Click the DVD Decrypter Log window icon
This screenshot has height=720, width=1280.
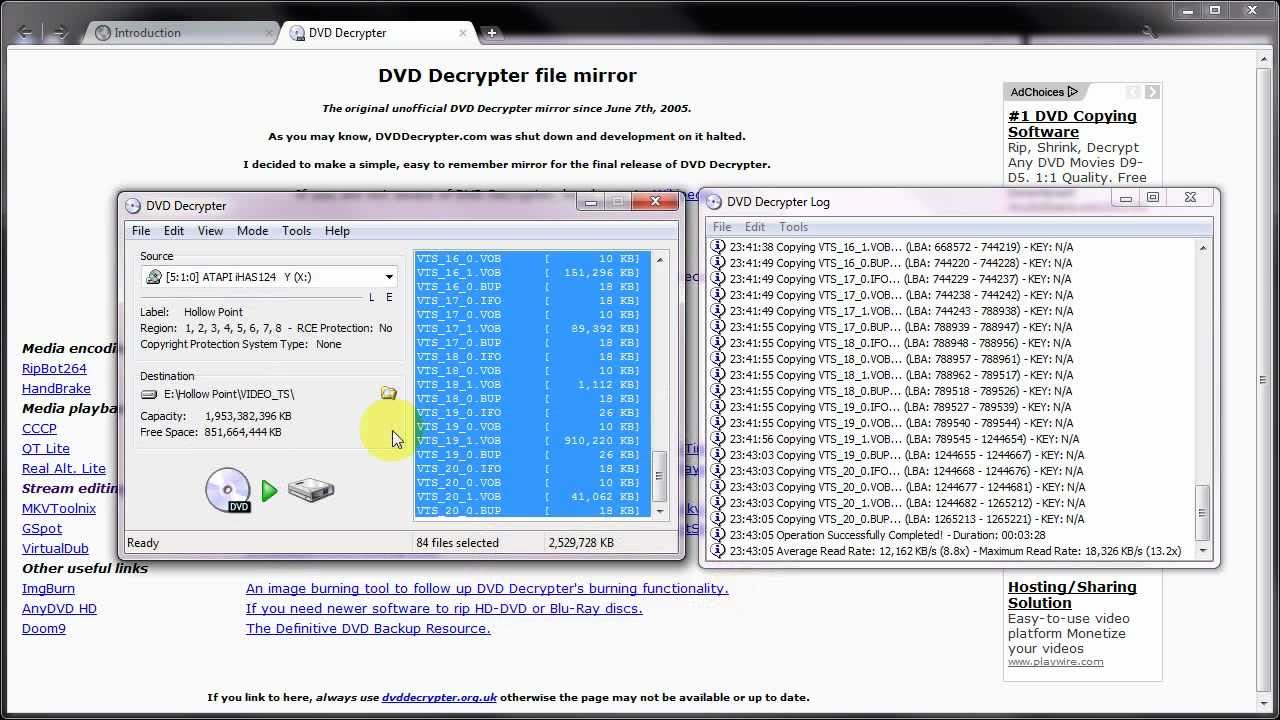(x=714, y=202)
